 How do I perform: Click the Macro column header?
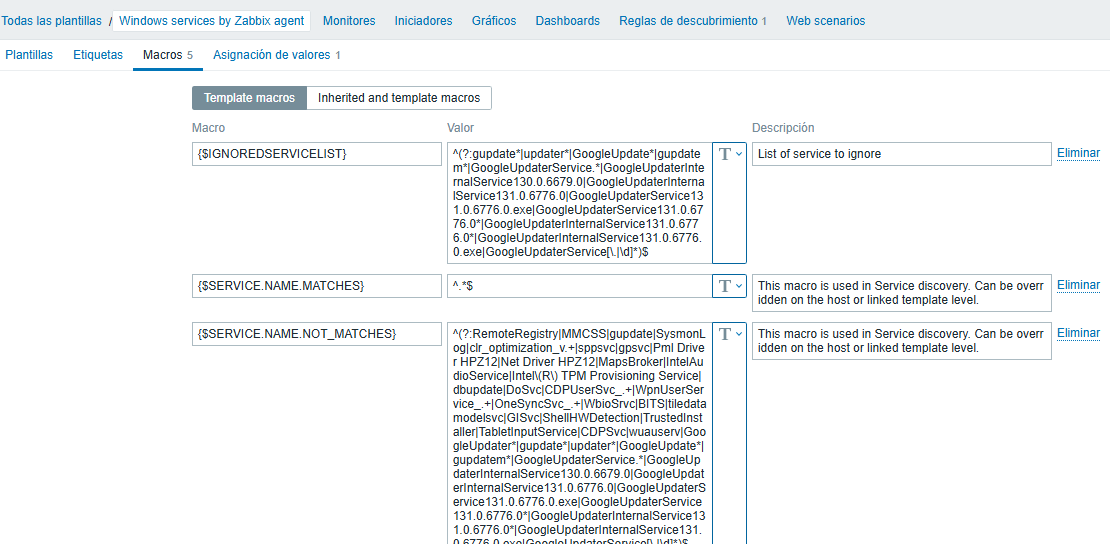tap(208, 128)
